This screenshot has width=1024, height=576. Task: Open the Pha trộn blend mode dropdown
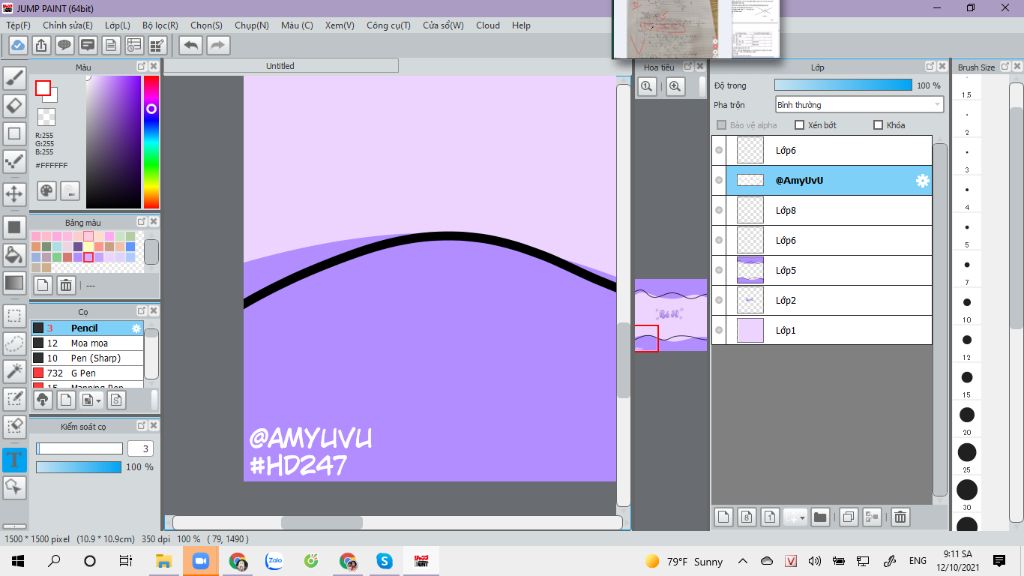point(859,104)
